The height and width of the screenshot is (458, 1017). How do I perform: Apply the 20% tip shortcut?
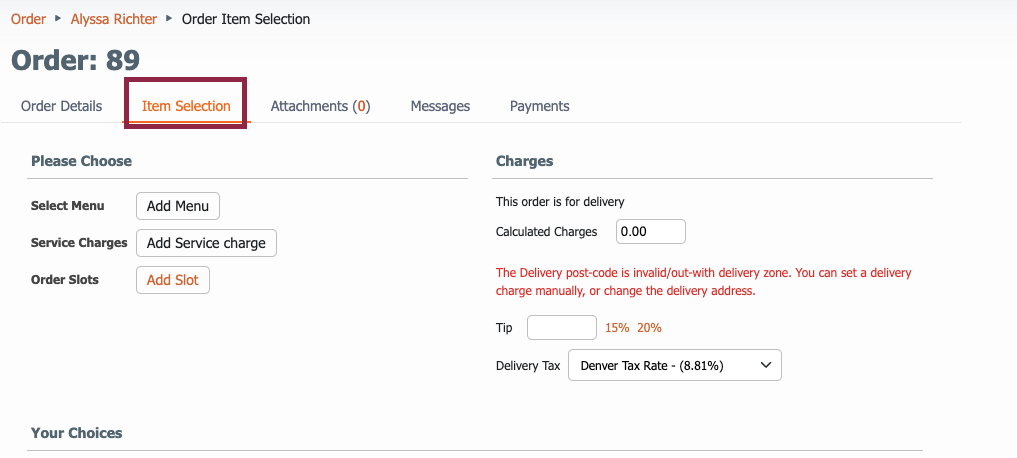649,328
